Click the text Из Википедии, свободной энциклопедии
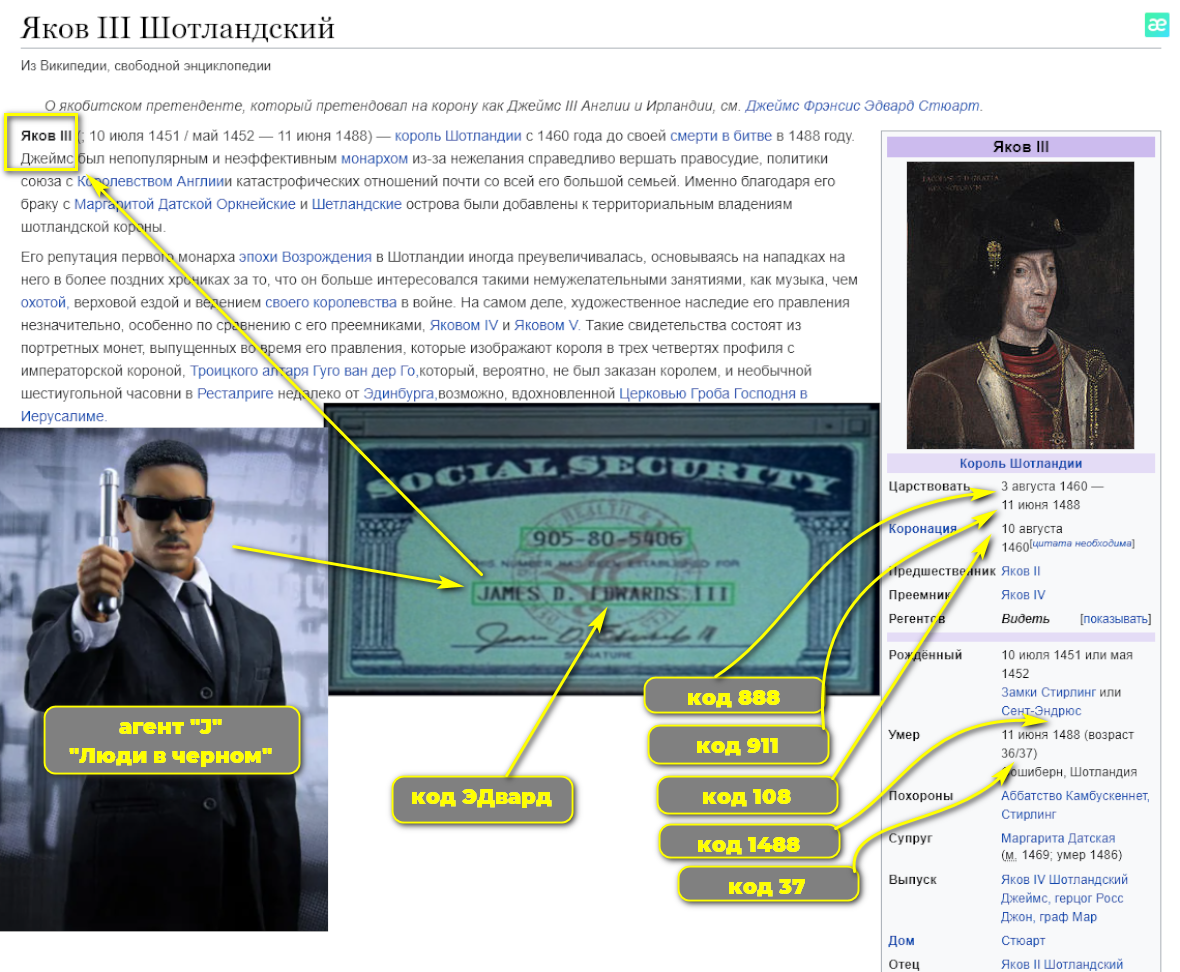This screenshot has height=972, width=1180. coord(145,66)
